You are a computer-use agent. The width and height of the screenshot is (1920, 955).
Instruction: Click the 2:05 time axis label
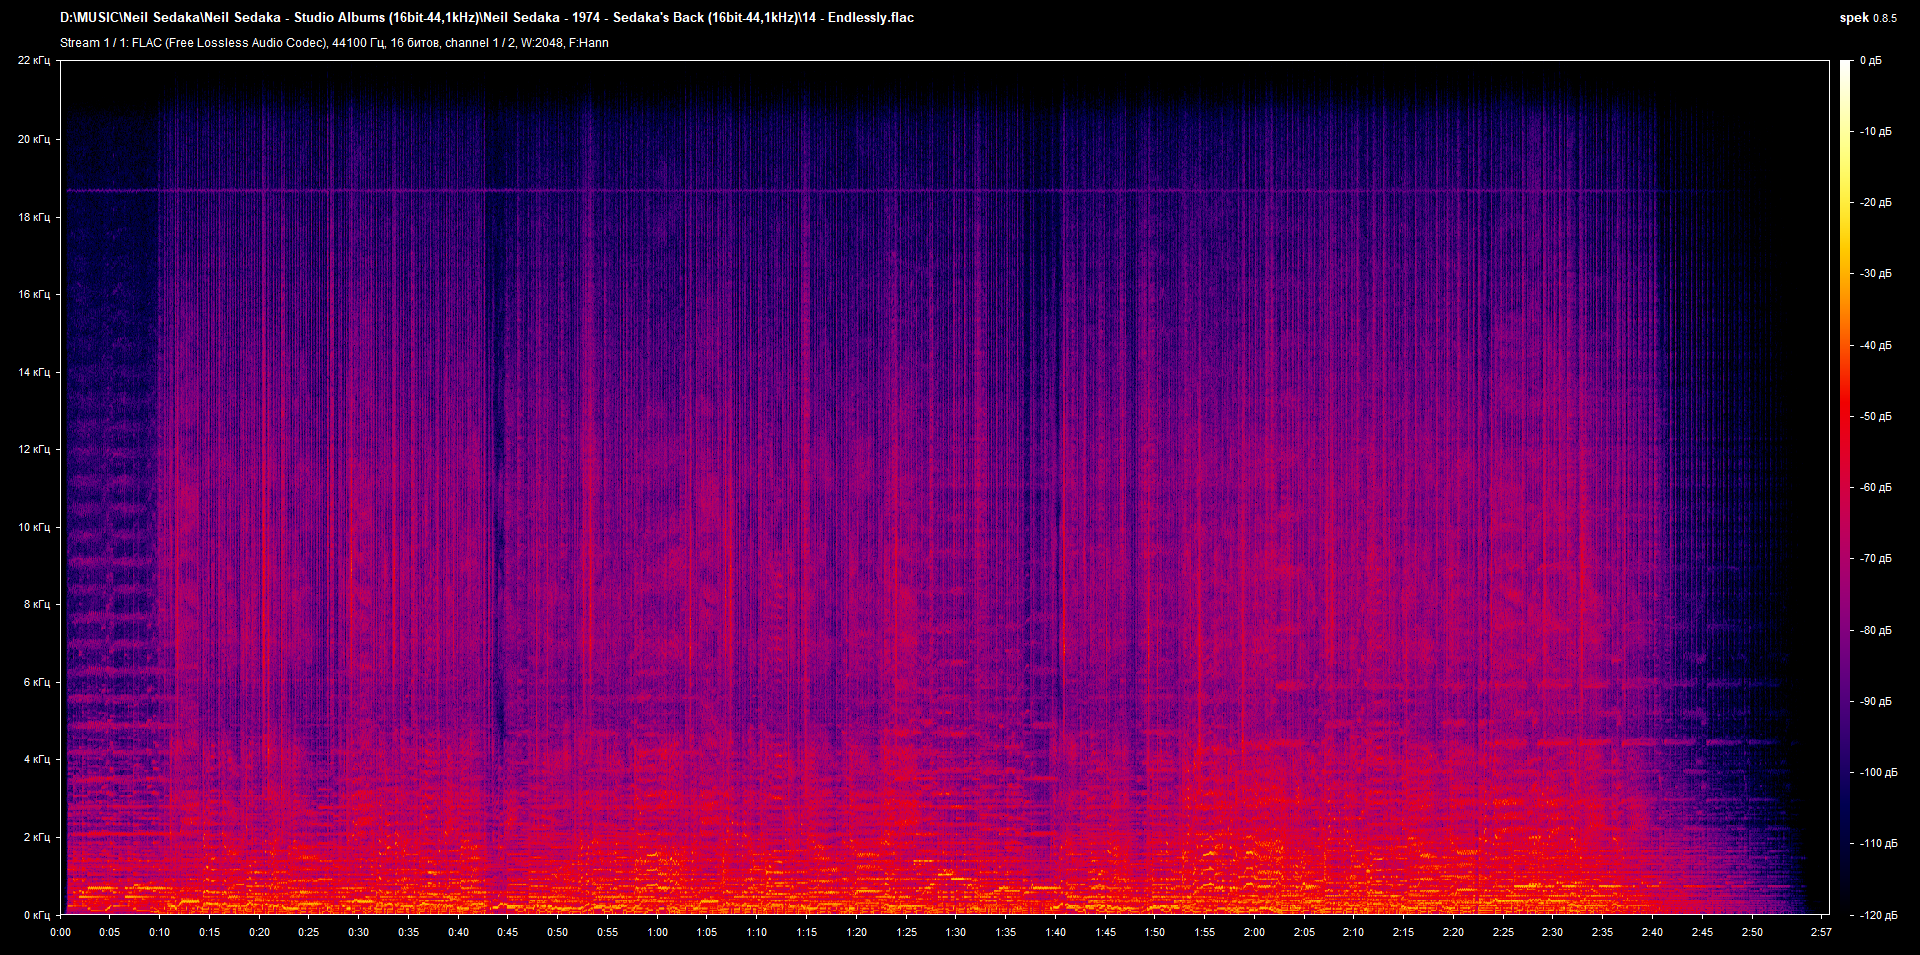[1304, 933]
